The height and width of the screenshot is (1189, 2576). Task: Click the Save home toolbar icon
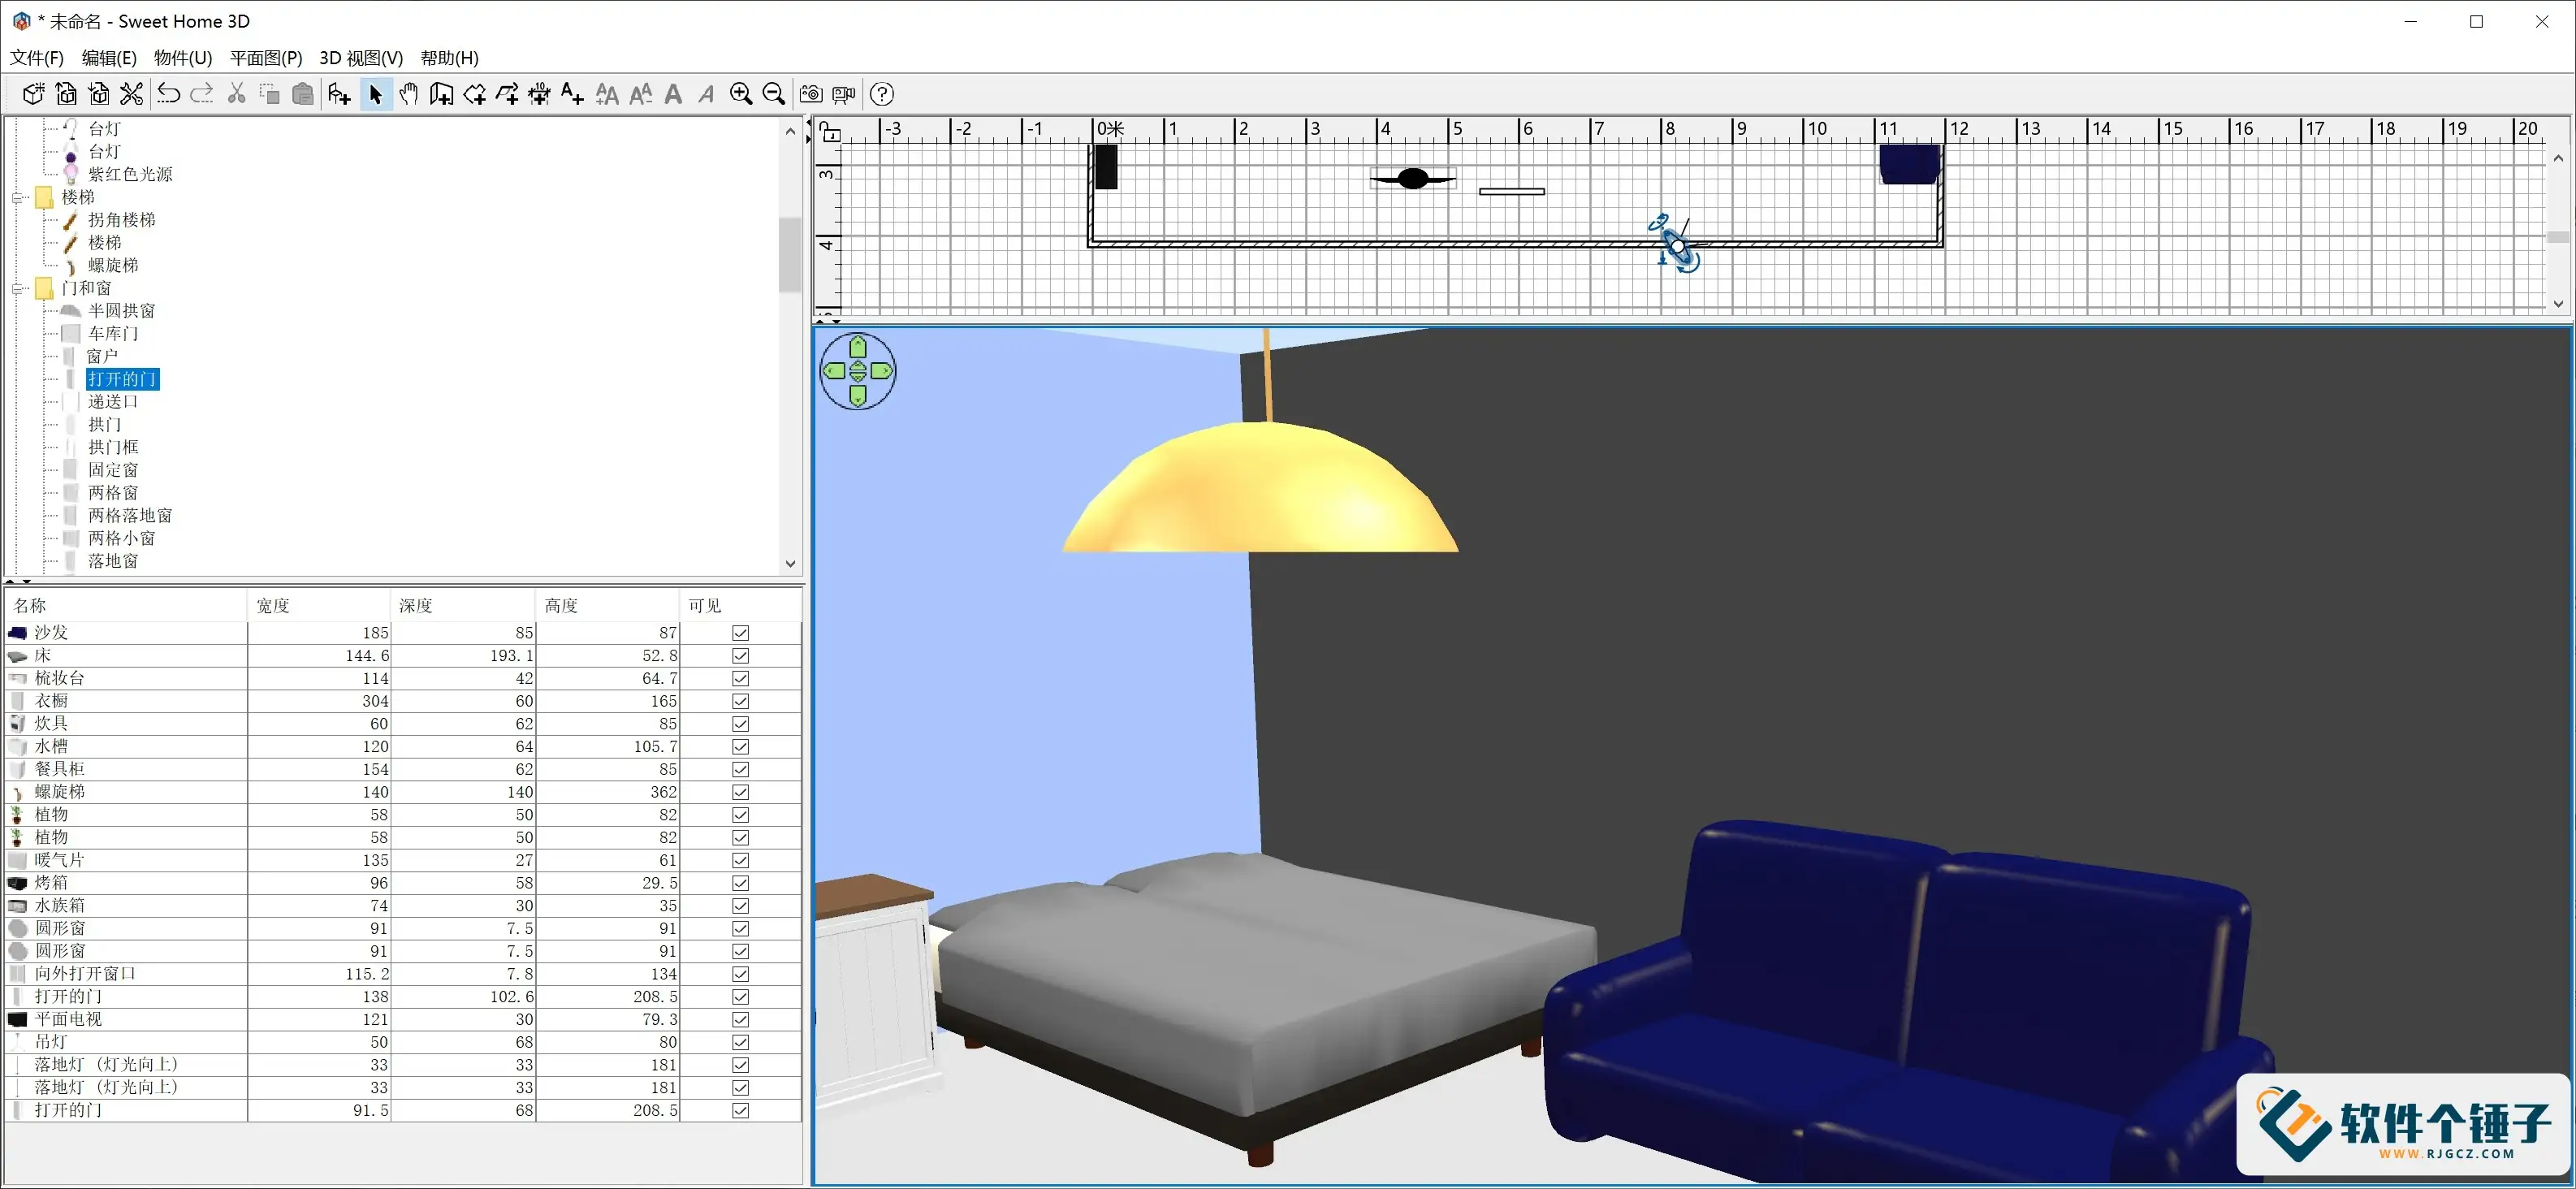tap(99, 94)
